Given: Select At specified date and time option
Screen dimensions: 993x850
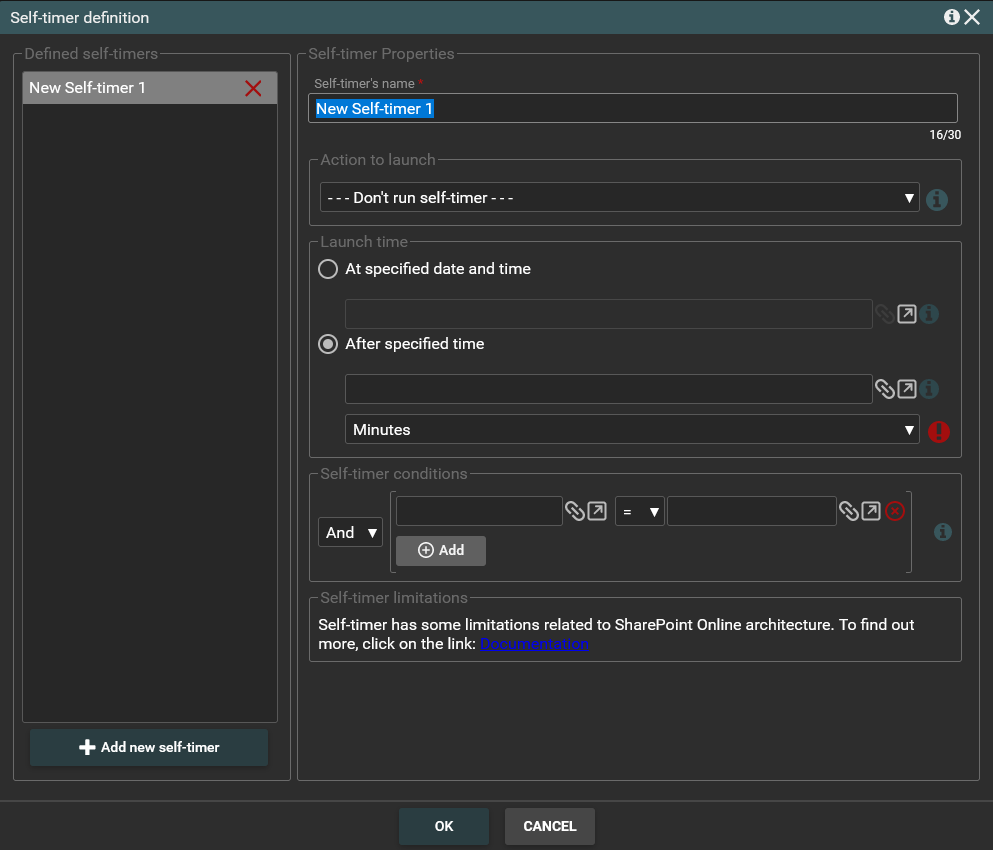Looking at the screenshot, I should point(328,269).
